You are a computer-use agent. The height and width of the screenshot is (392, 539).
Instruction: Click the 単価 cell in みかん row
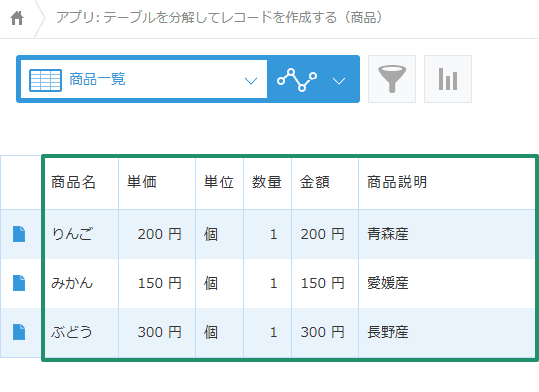(x=157, y=283)
